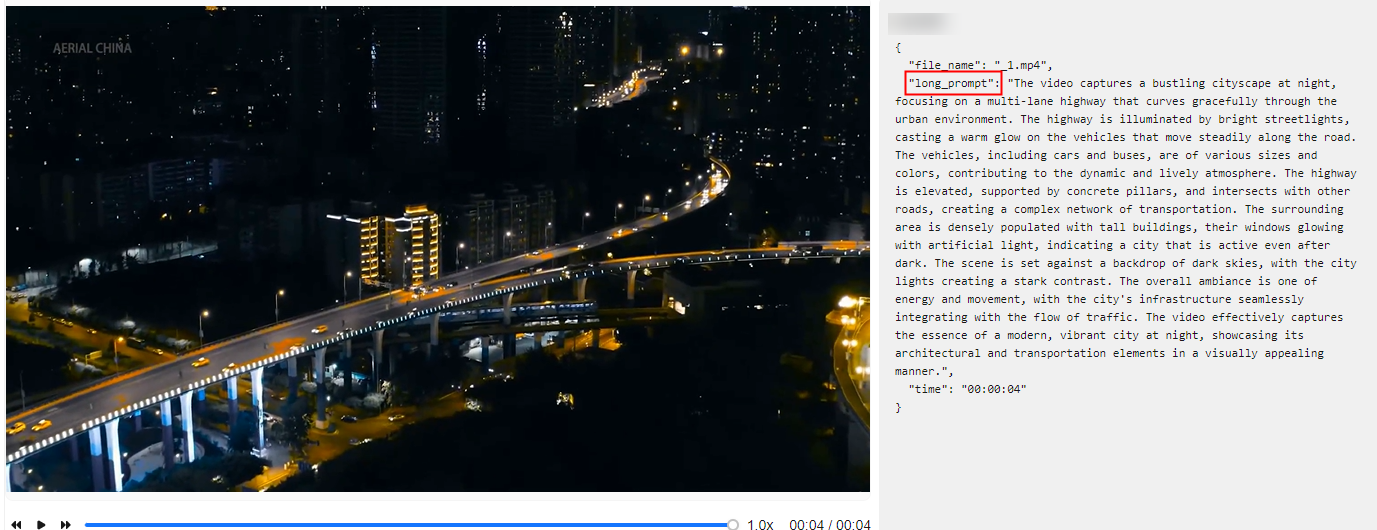Screen dimensions: 1377x530
Task: Click the progress slider handle at end
Action: pos(733,524)
